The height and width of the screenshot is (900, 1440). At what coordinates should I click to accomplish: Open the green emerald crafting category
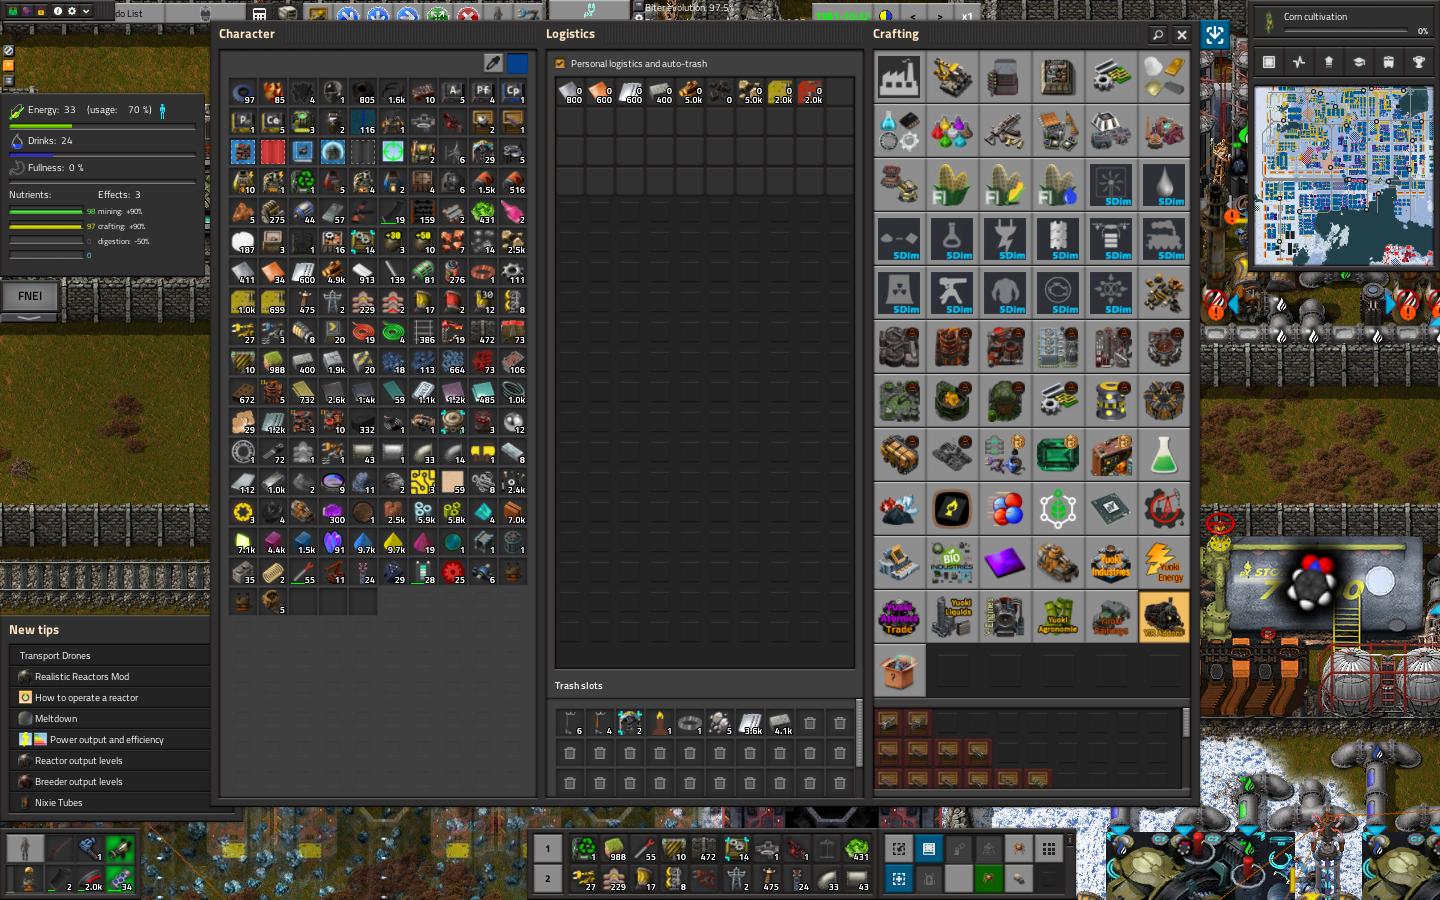tap(1058, 454)
